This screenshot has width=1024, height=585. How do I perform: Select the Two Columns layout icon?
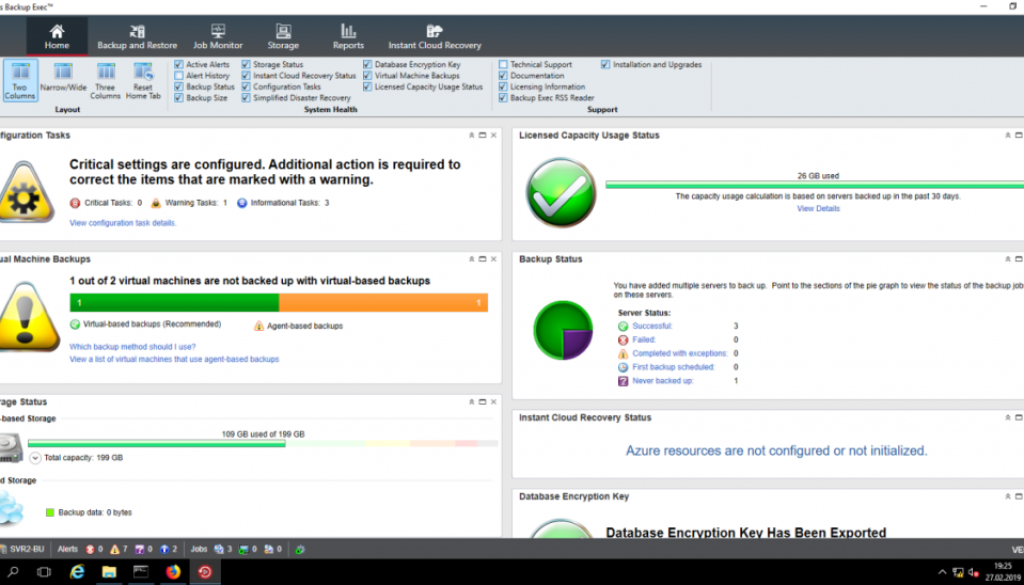tap(20, 80)
